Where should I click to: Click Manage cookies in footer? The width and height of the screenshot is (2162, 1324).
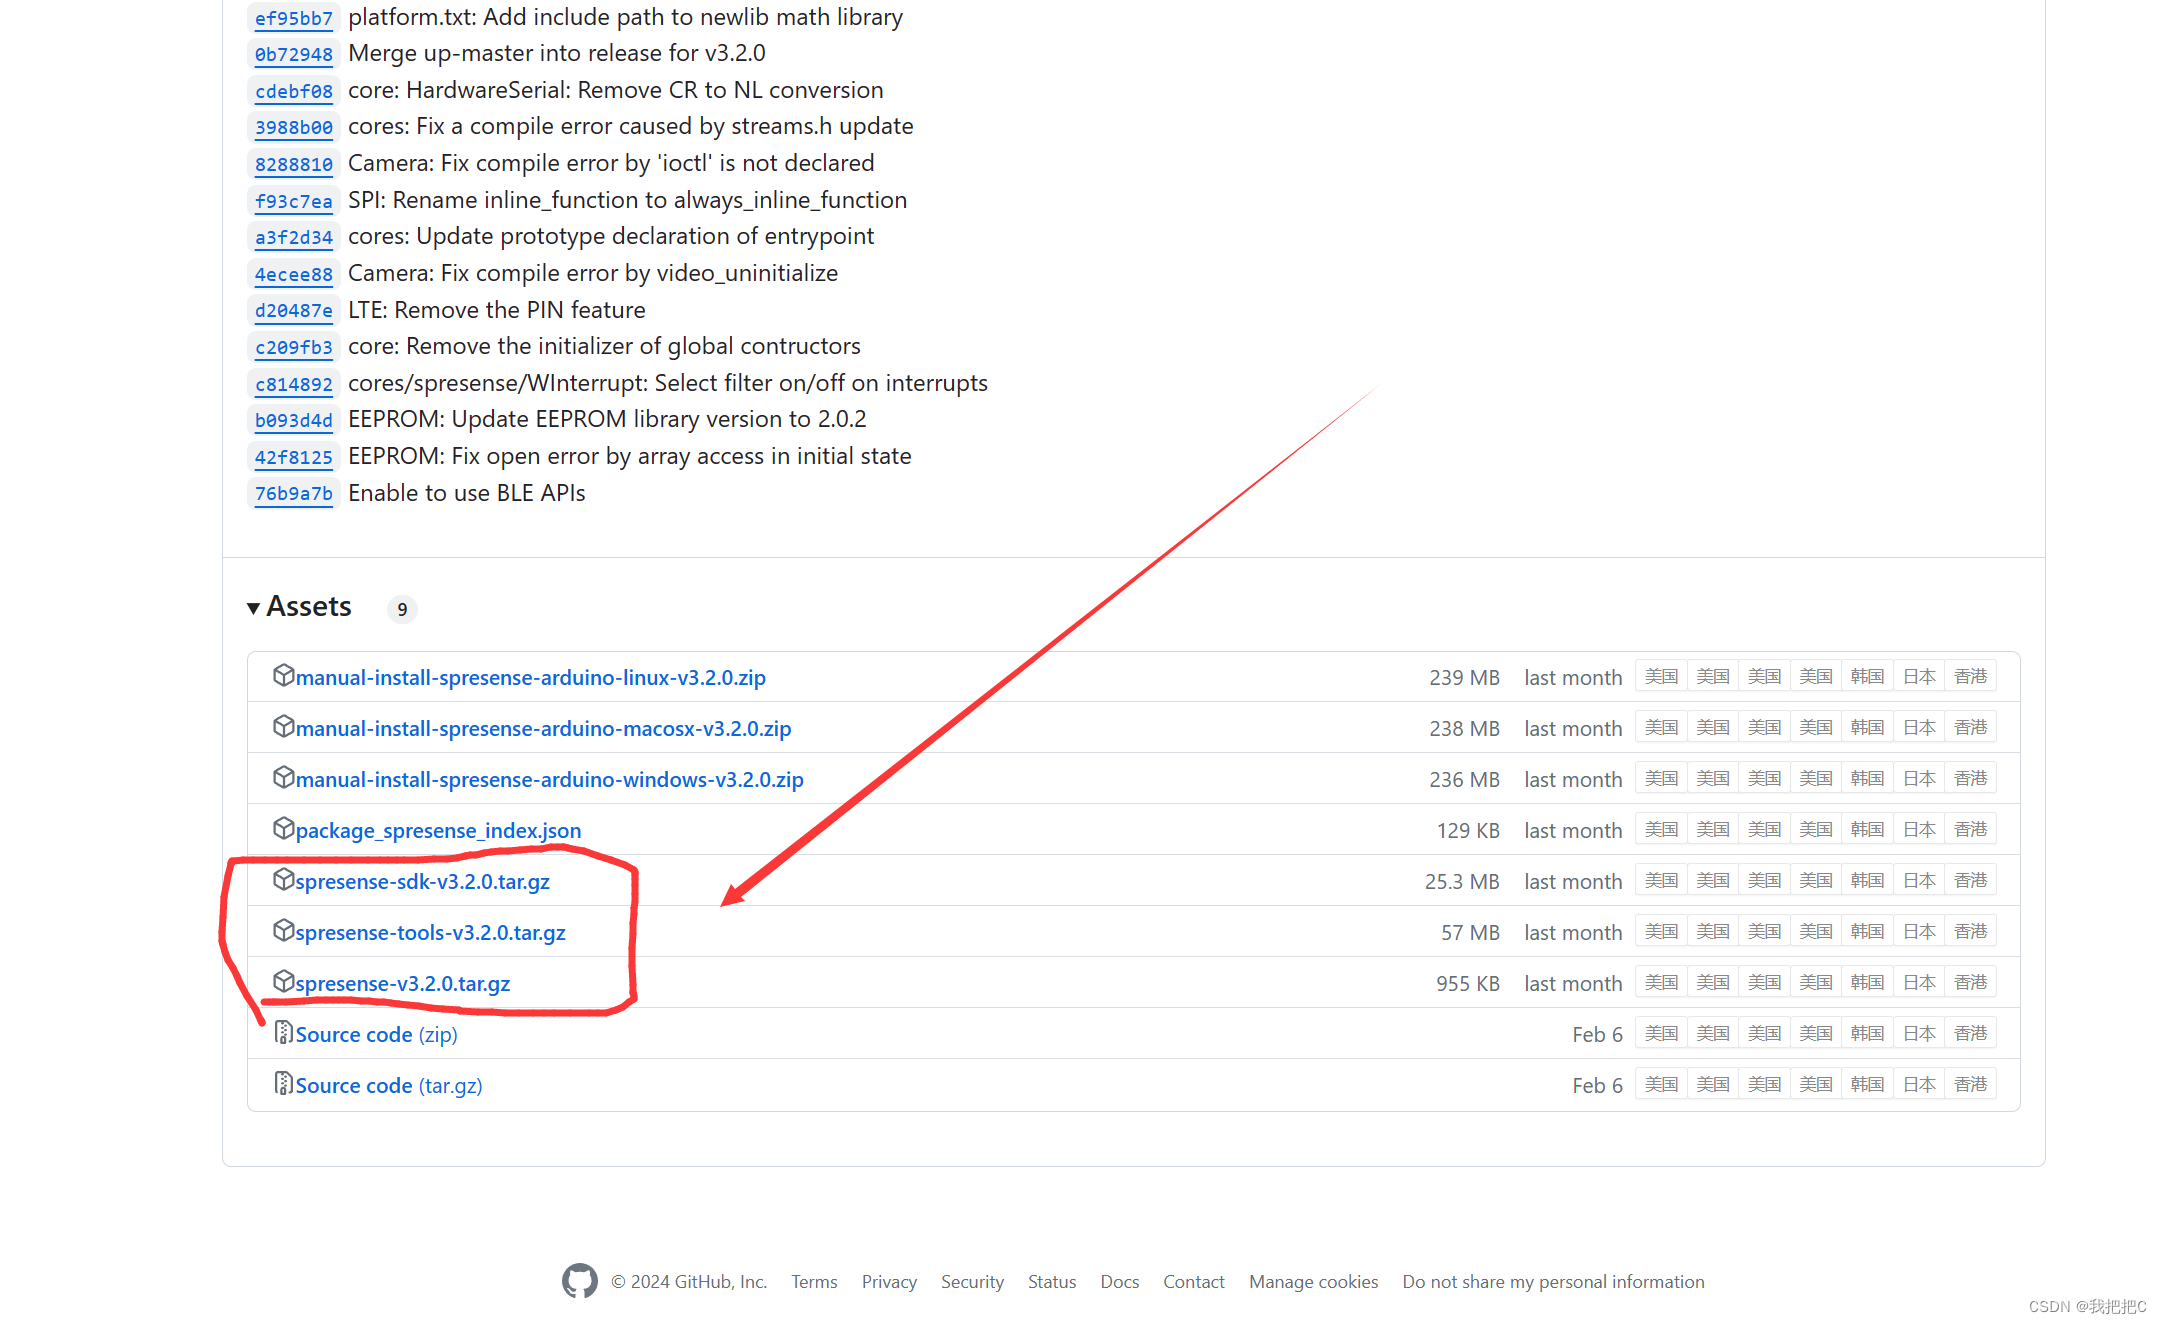pyautogui.click(x=1312, y=1282)
